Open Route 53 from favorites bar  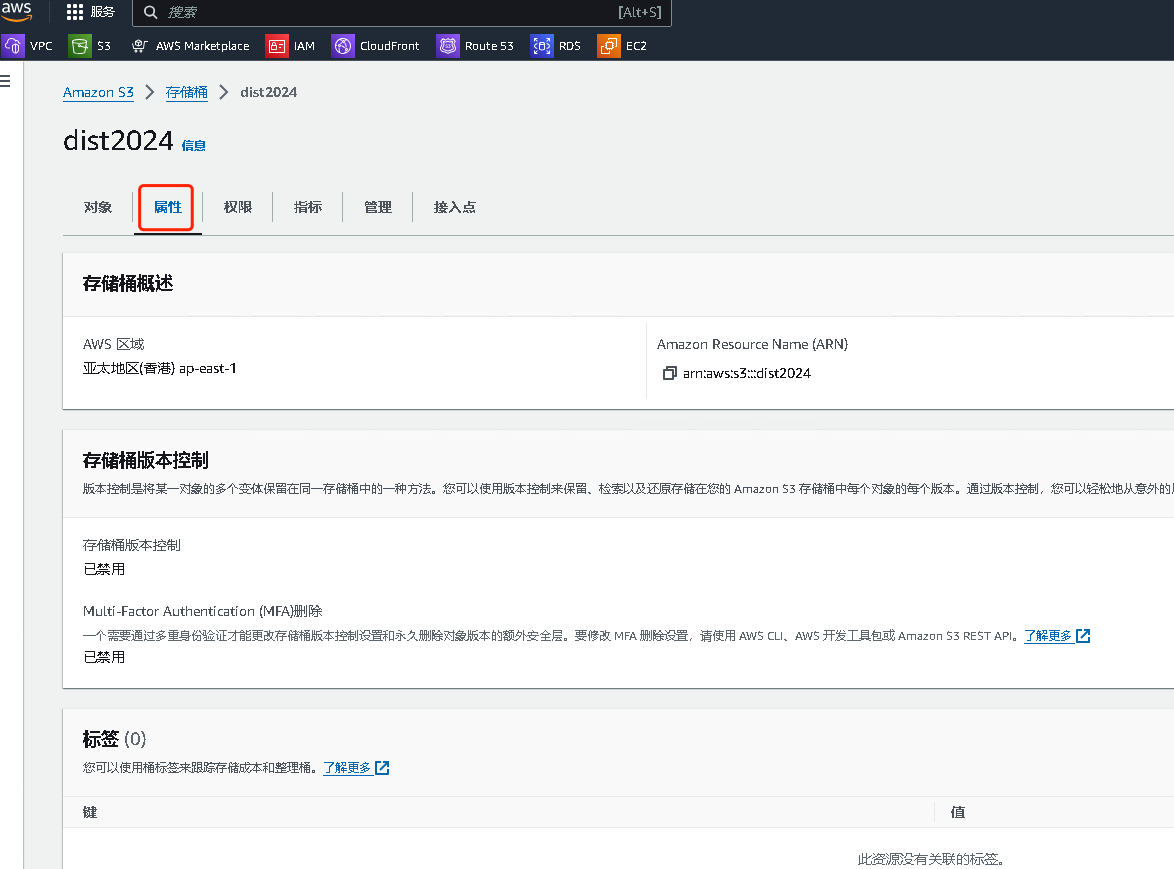pos(489,46)
